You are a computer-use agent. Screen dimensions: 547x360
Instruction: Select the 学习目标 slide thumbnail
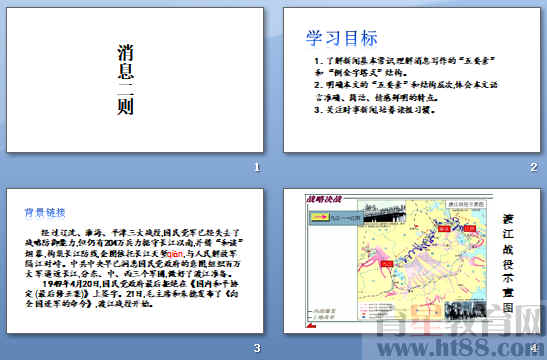click(x=412, y=80)
